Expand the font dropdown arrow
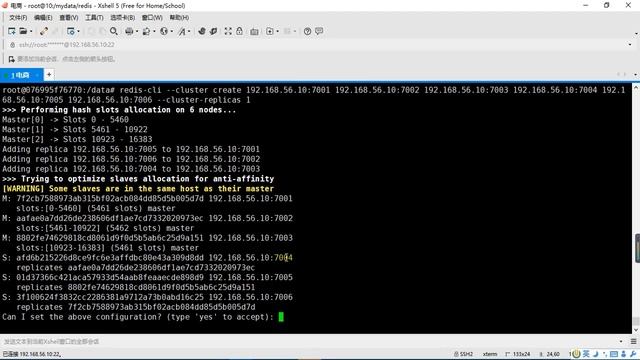 189,31
